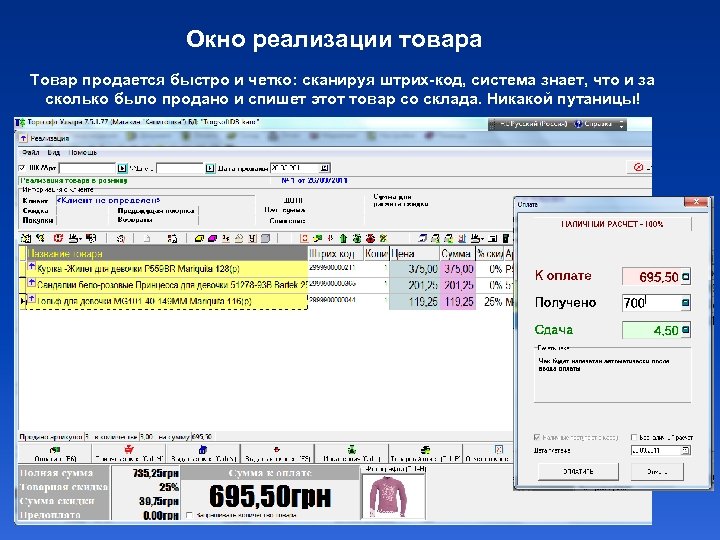Click the <Клиент не определен> client field

pos(155,201)
